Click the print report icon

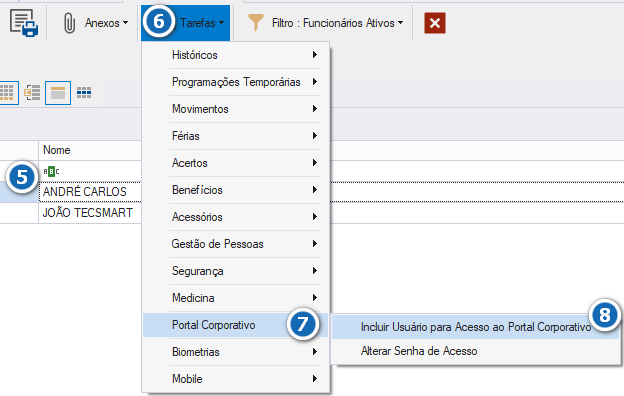point(24,23)
